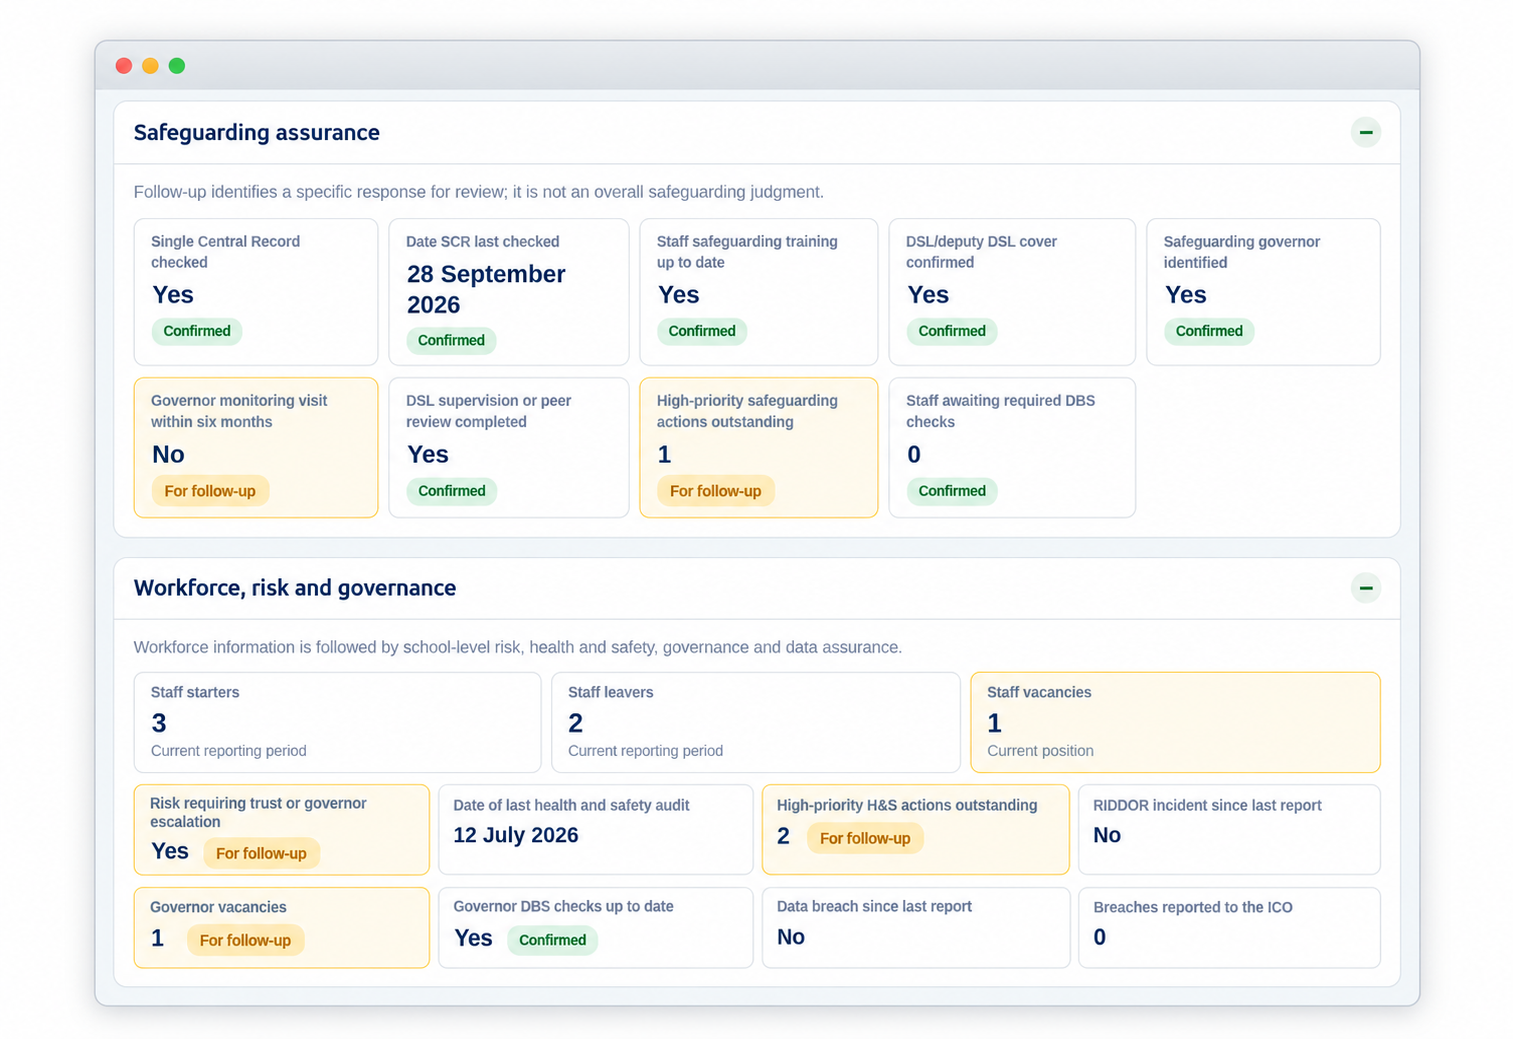Viewport: 1513px width, 1039px height.
Task: Click For follow-up badge for H&S actions outstanding
Action: (865, 838)
